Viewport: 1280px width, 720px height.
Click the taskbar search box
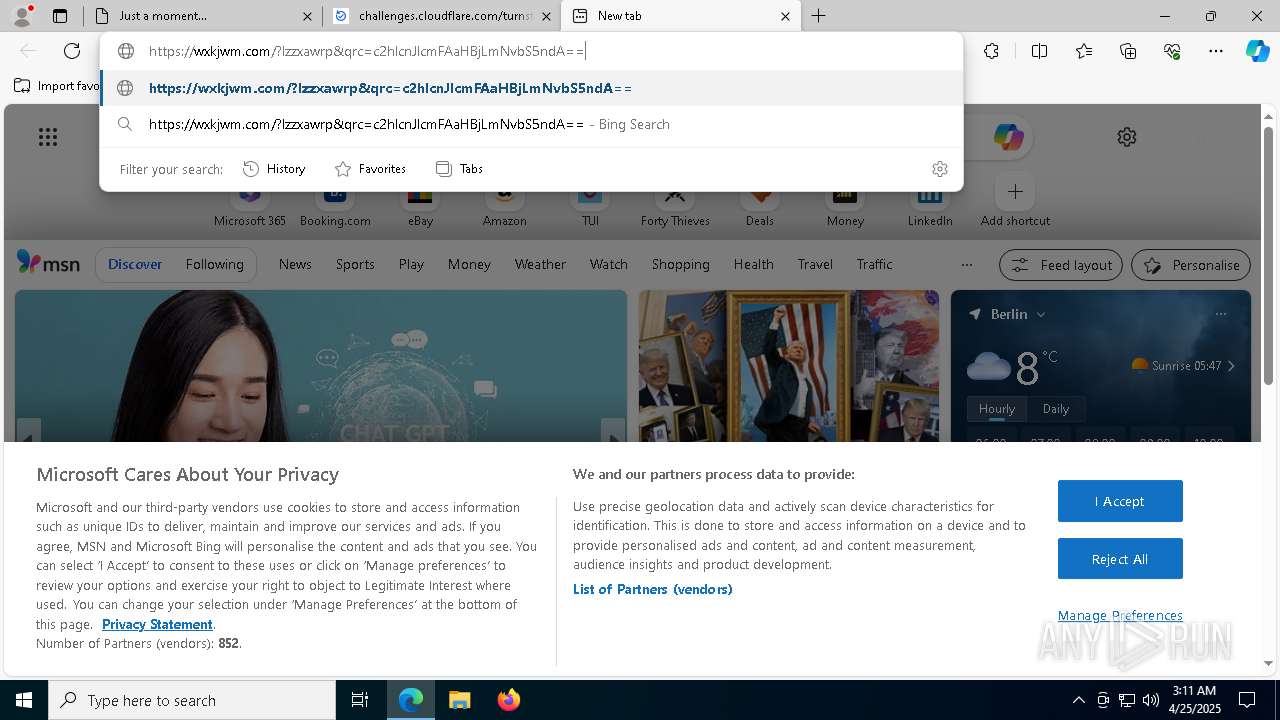point(192,700)
